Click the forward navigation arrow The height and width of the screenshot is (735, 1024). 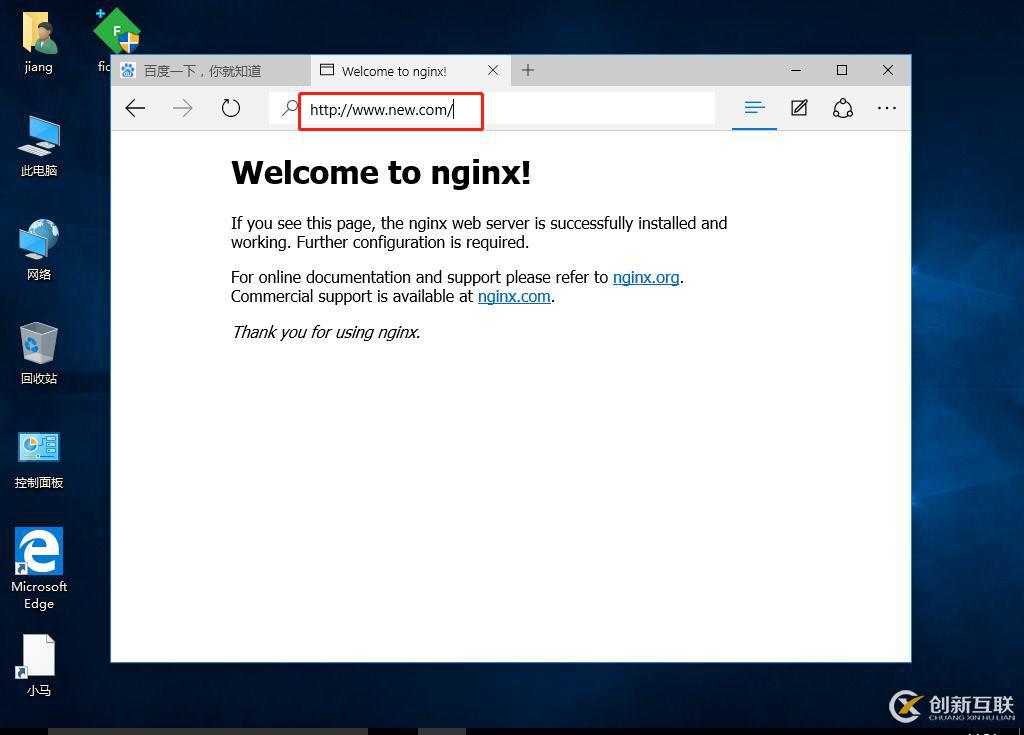[x=183, y=108]
